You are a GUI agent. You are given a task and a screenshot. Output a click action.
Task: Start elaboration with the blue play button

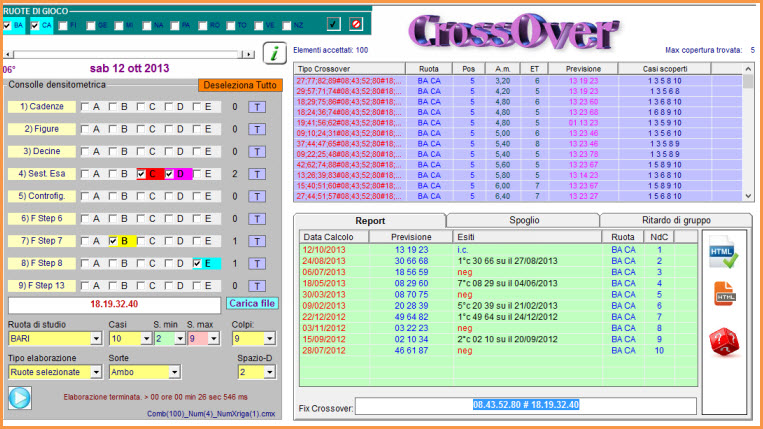20,398
